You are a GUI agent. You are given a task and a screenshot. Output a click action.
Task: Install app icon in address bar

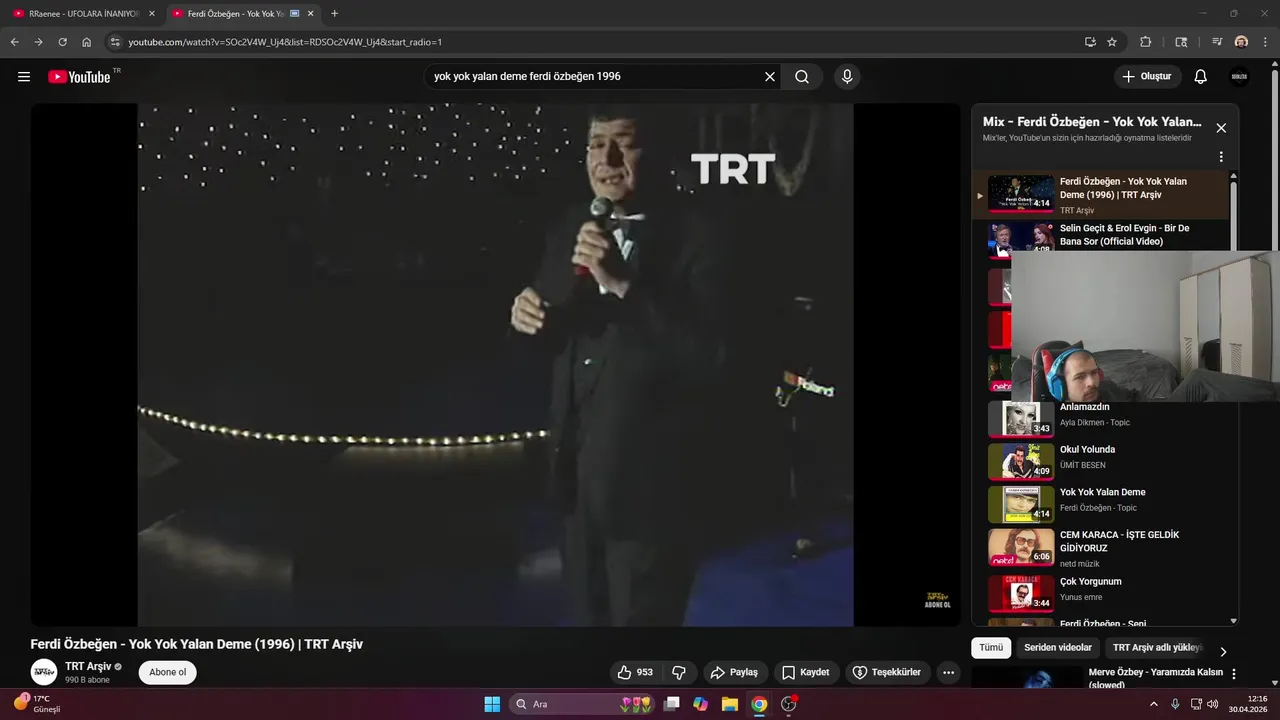(x=1090, y=42)
